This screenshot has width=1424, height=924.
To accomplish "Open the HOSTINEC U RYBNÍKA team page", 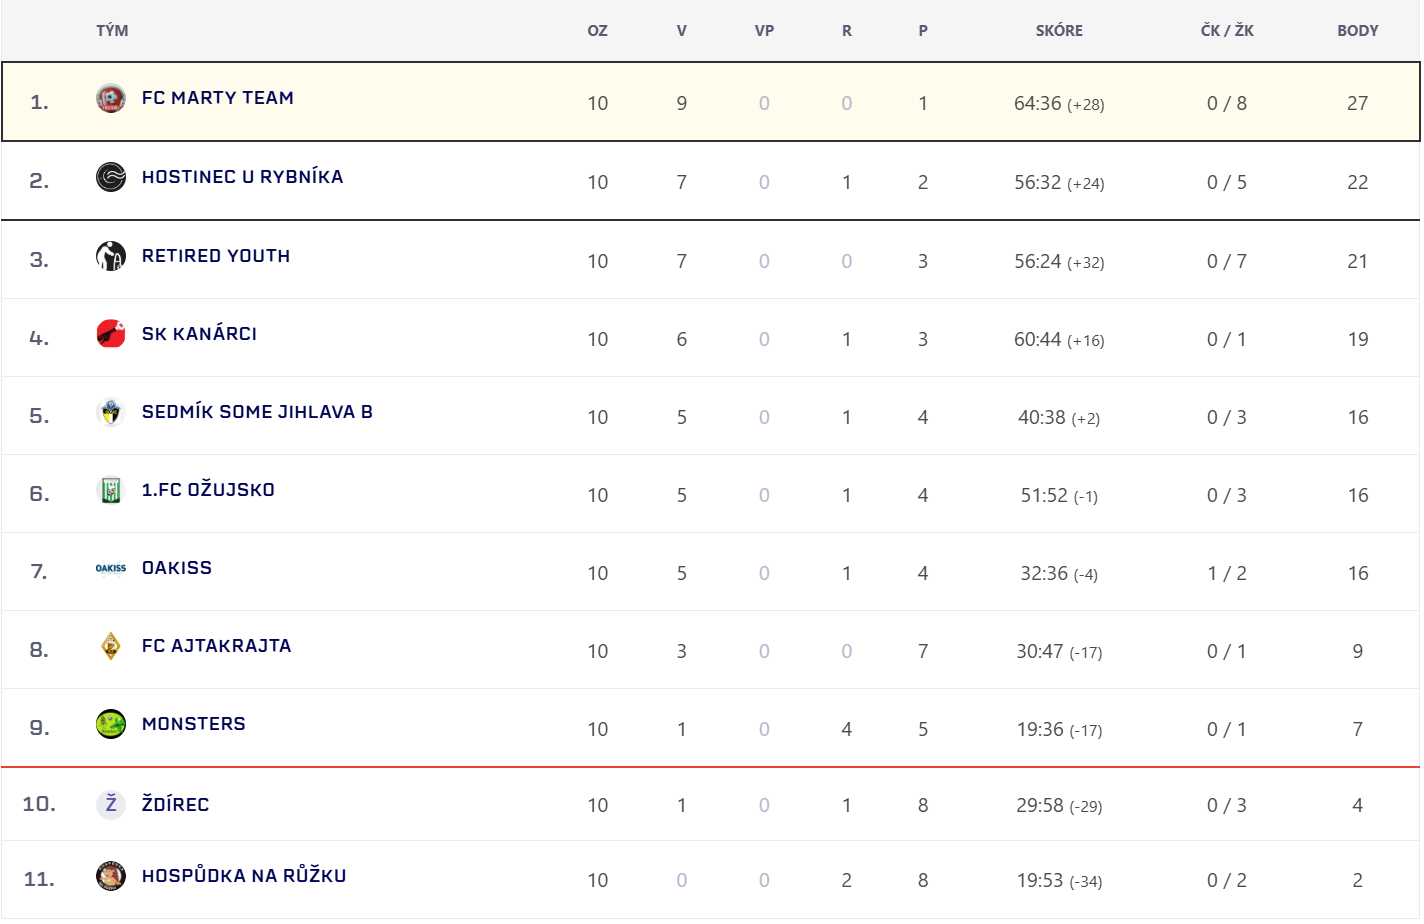I will (242, 177).
